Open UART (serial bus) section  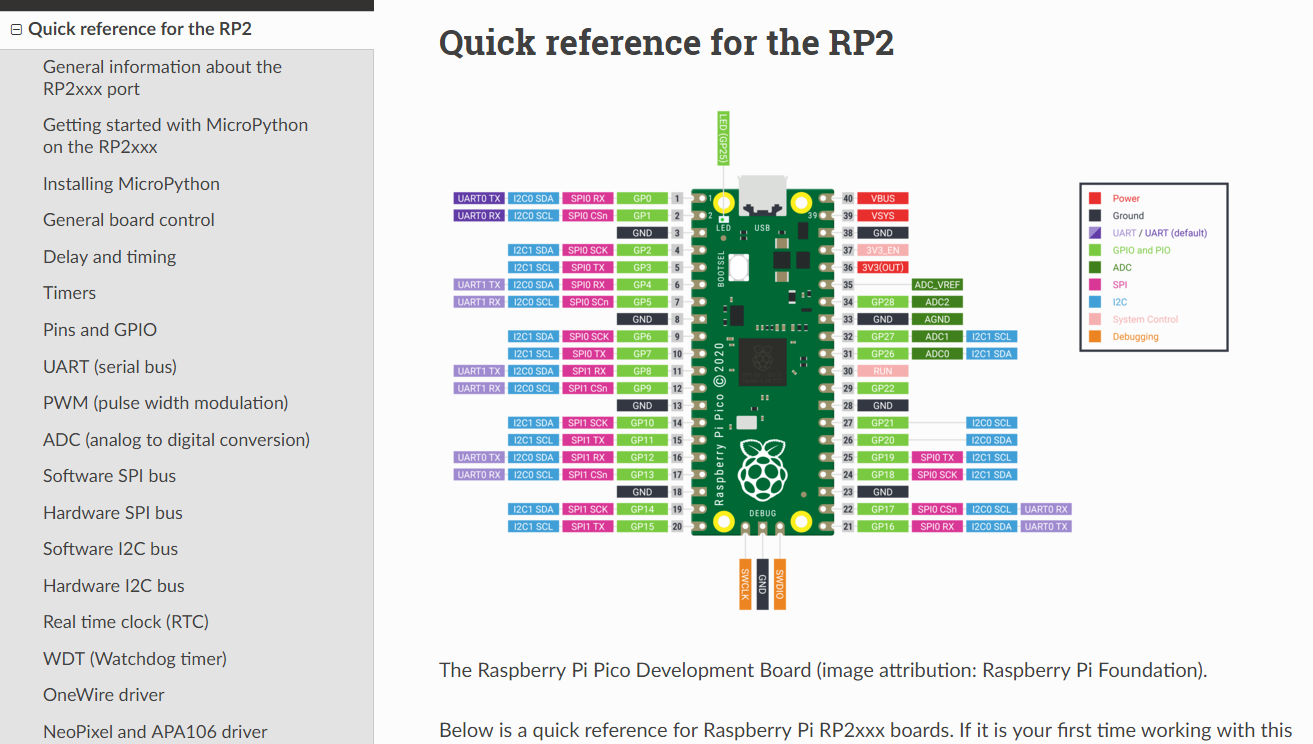click(x=110, y=367)
